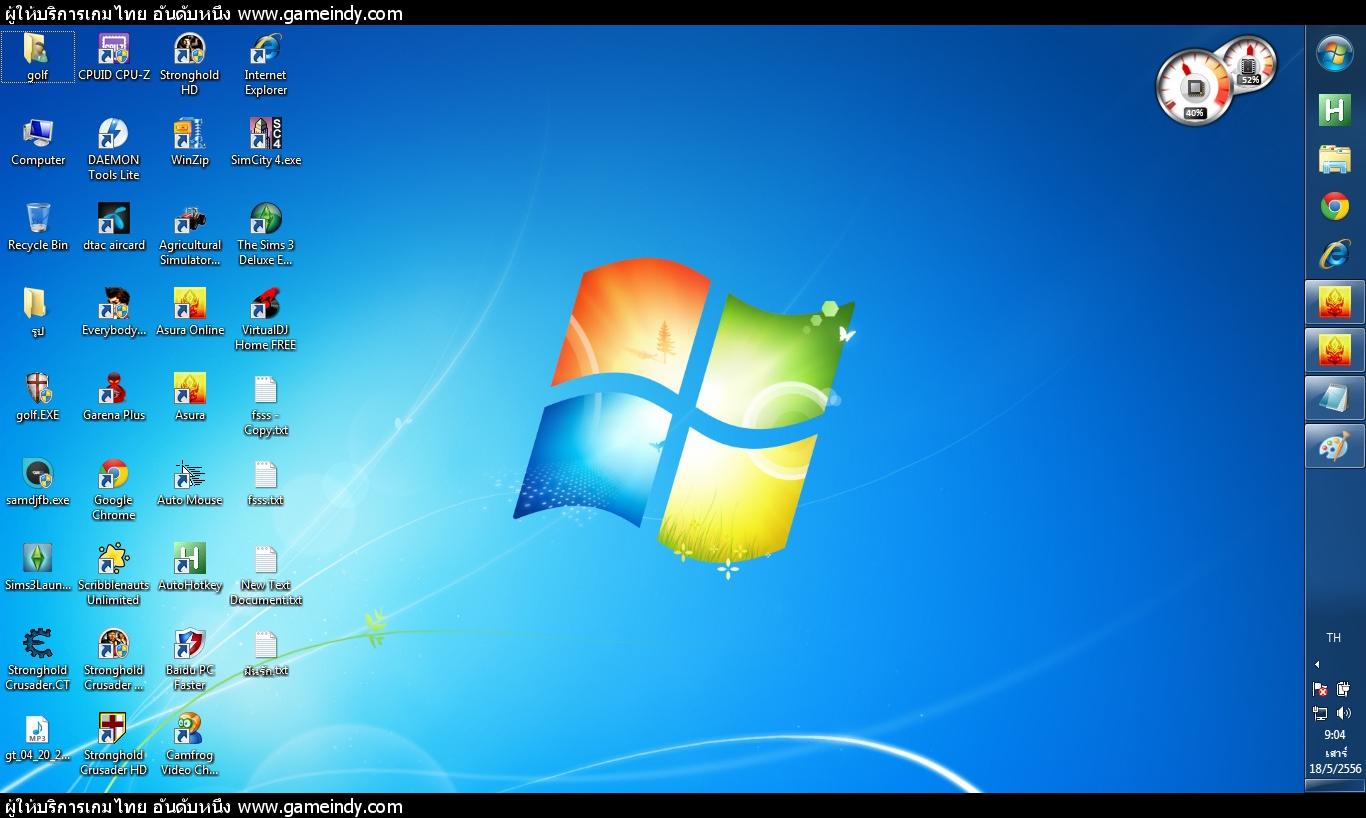Viewport: 1366px width, 818px height.
Task: Launch The Sims 3 Deluxe shortcut
Action: pos(266,234)
